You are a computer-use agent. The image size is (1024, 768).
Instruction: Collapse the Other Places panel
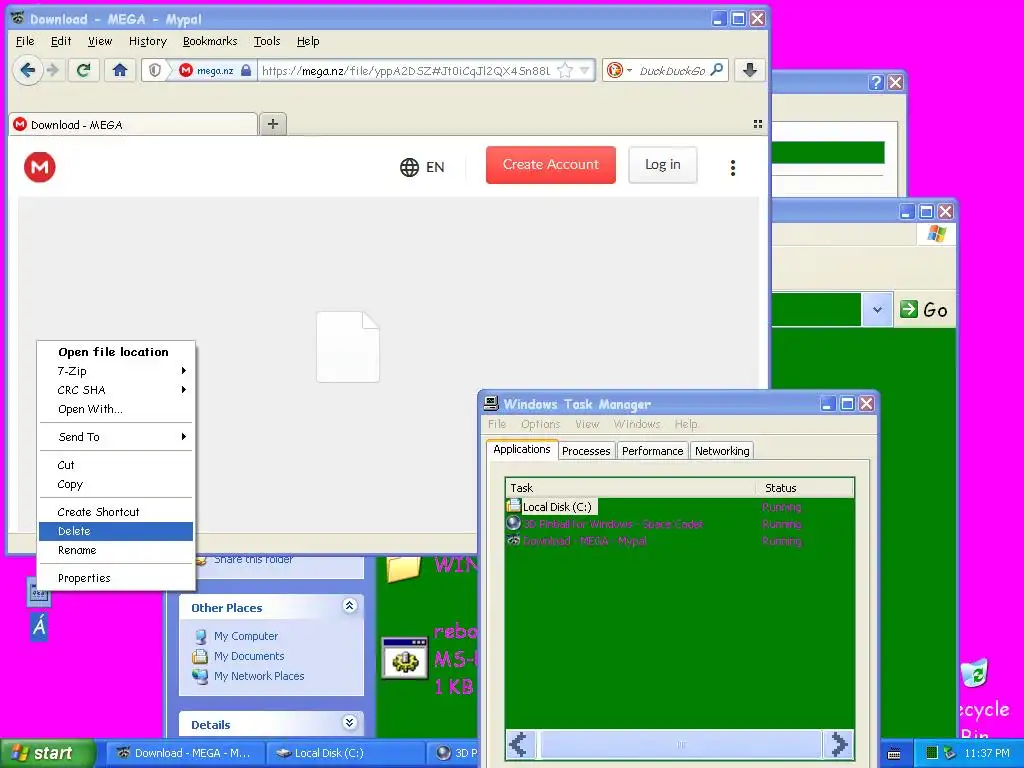click(x=349, y=606)
